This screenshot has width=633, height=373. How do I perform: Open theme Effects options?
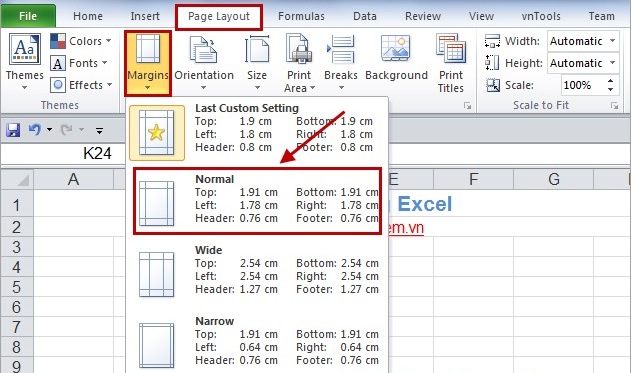coord(81,85)
